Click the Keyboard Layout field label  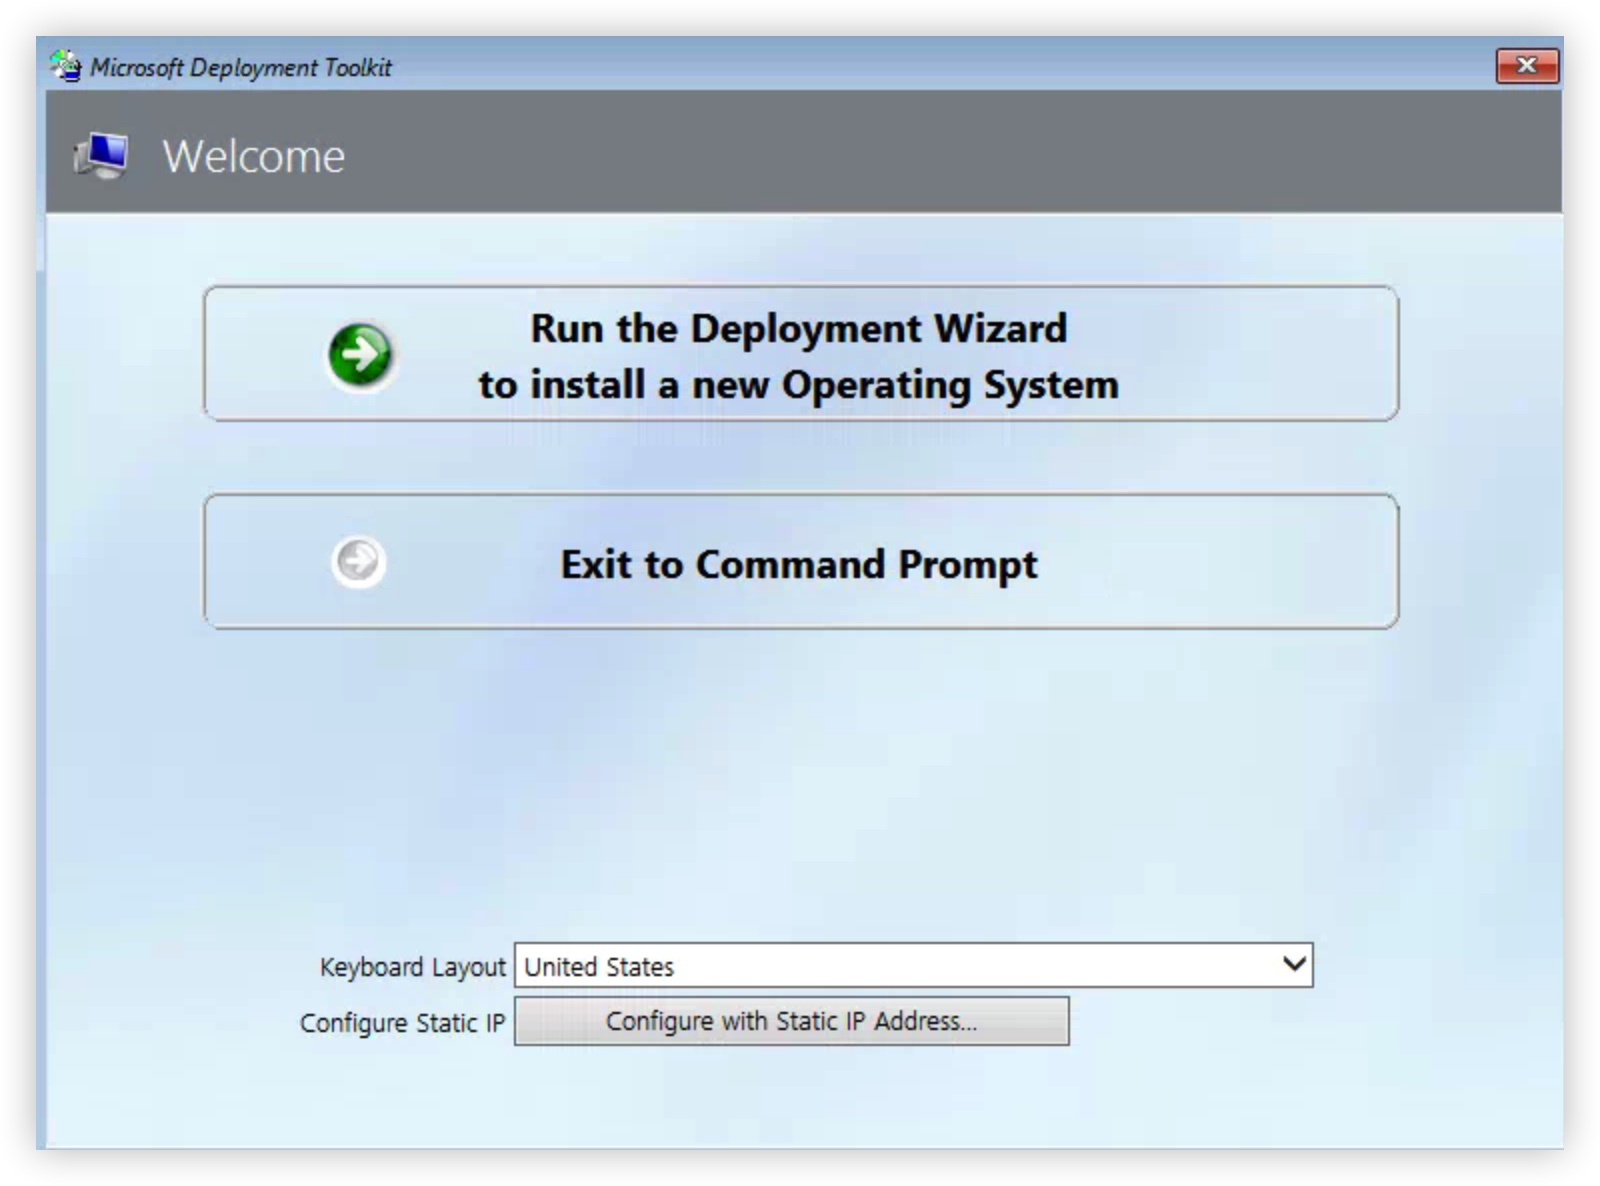click(412, 967)
